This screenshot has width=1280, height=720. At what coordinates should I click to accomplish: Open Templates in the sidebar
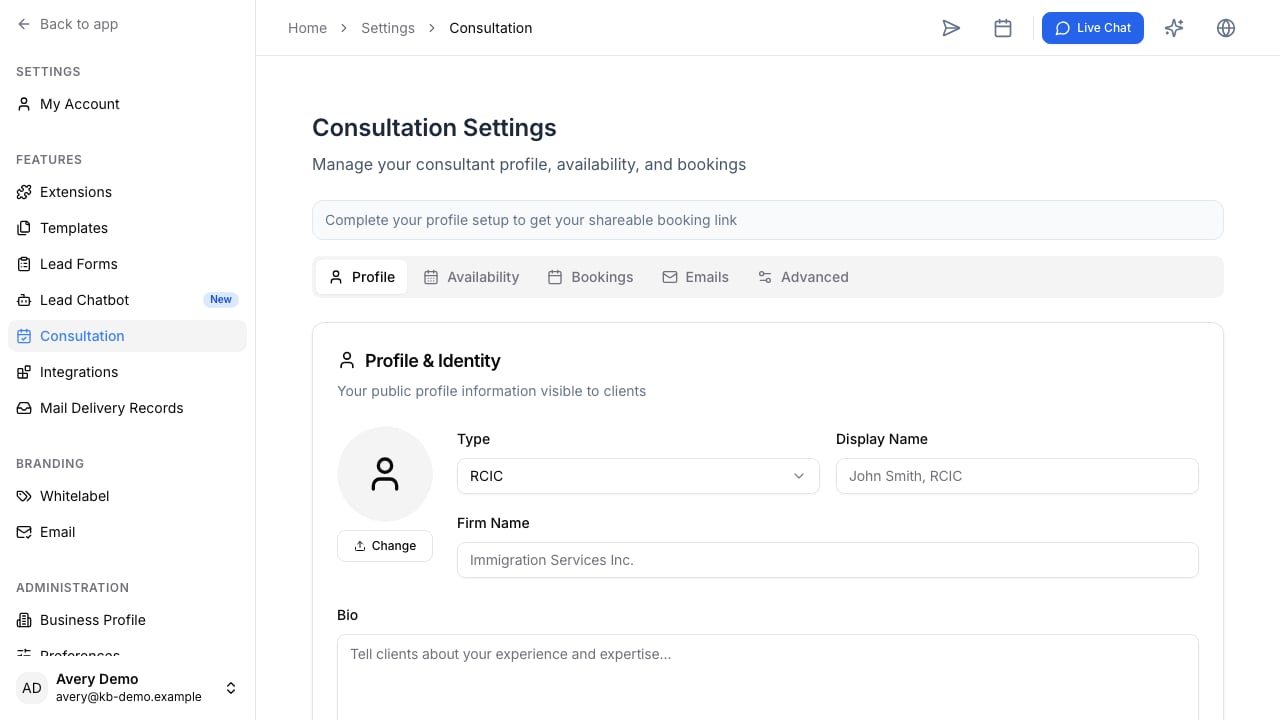coord(127,228)
